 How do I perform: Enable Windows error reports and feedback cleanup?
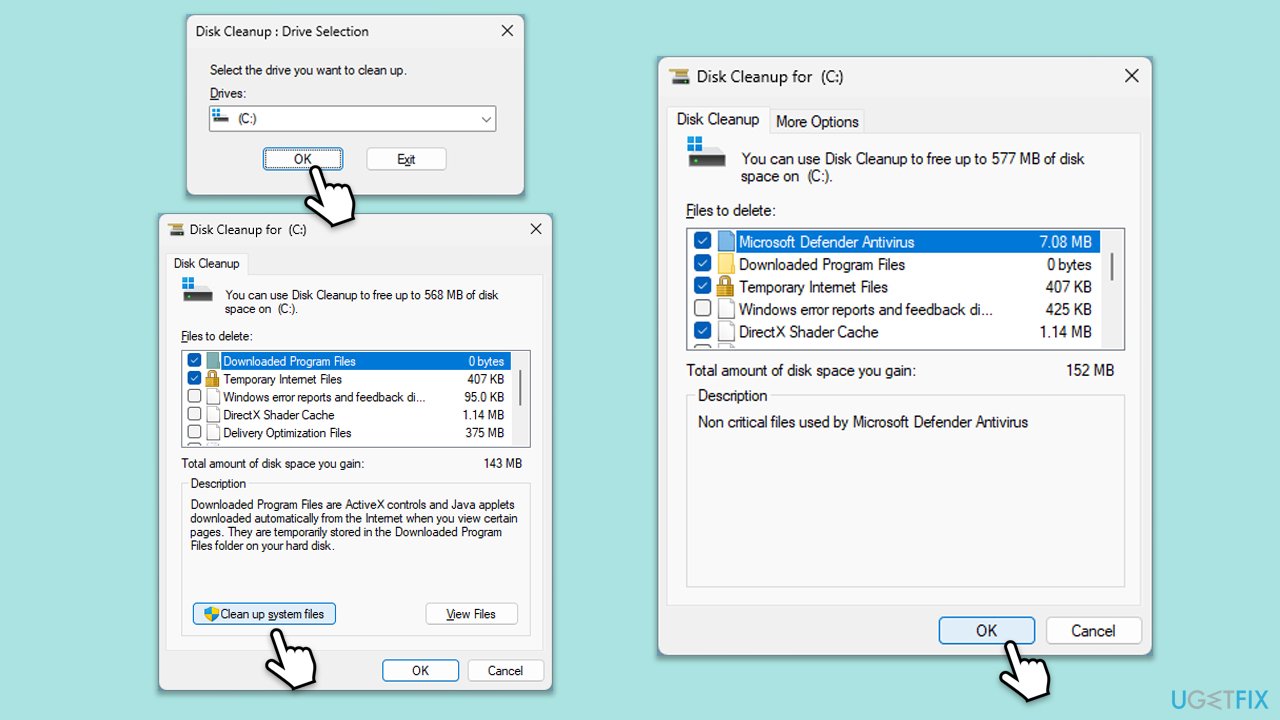(x=702, y=308)
